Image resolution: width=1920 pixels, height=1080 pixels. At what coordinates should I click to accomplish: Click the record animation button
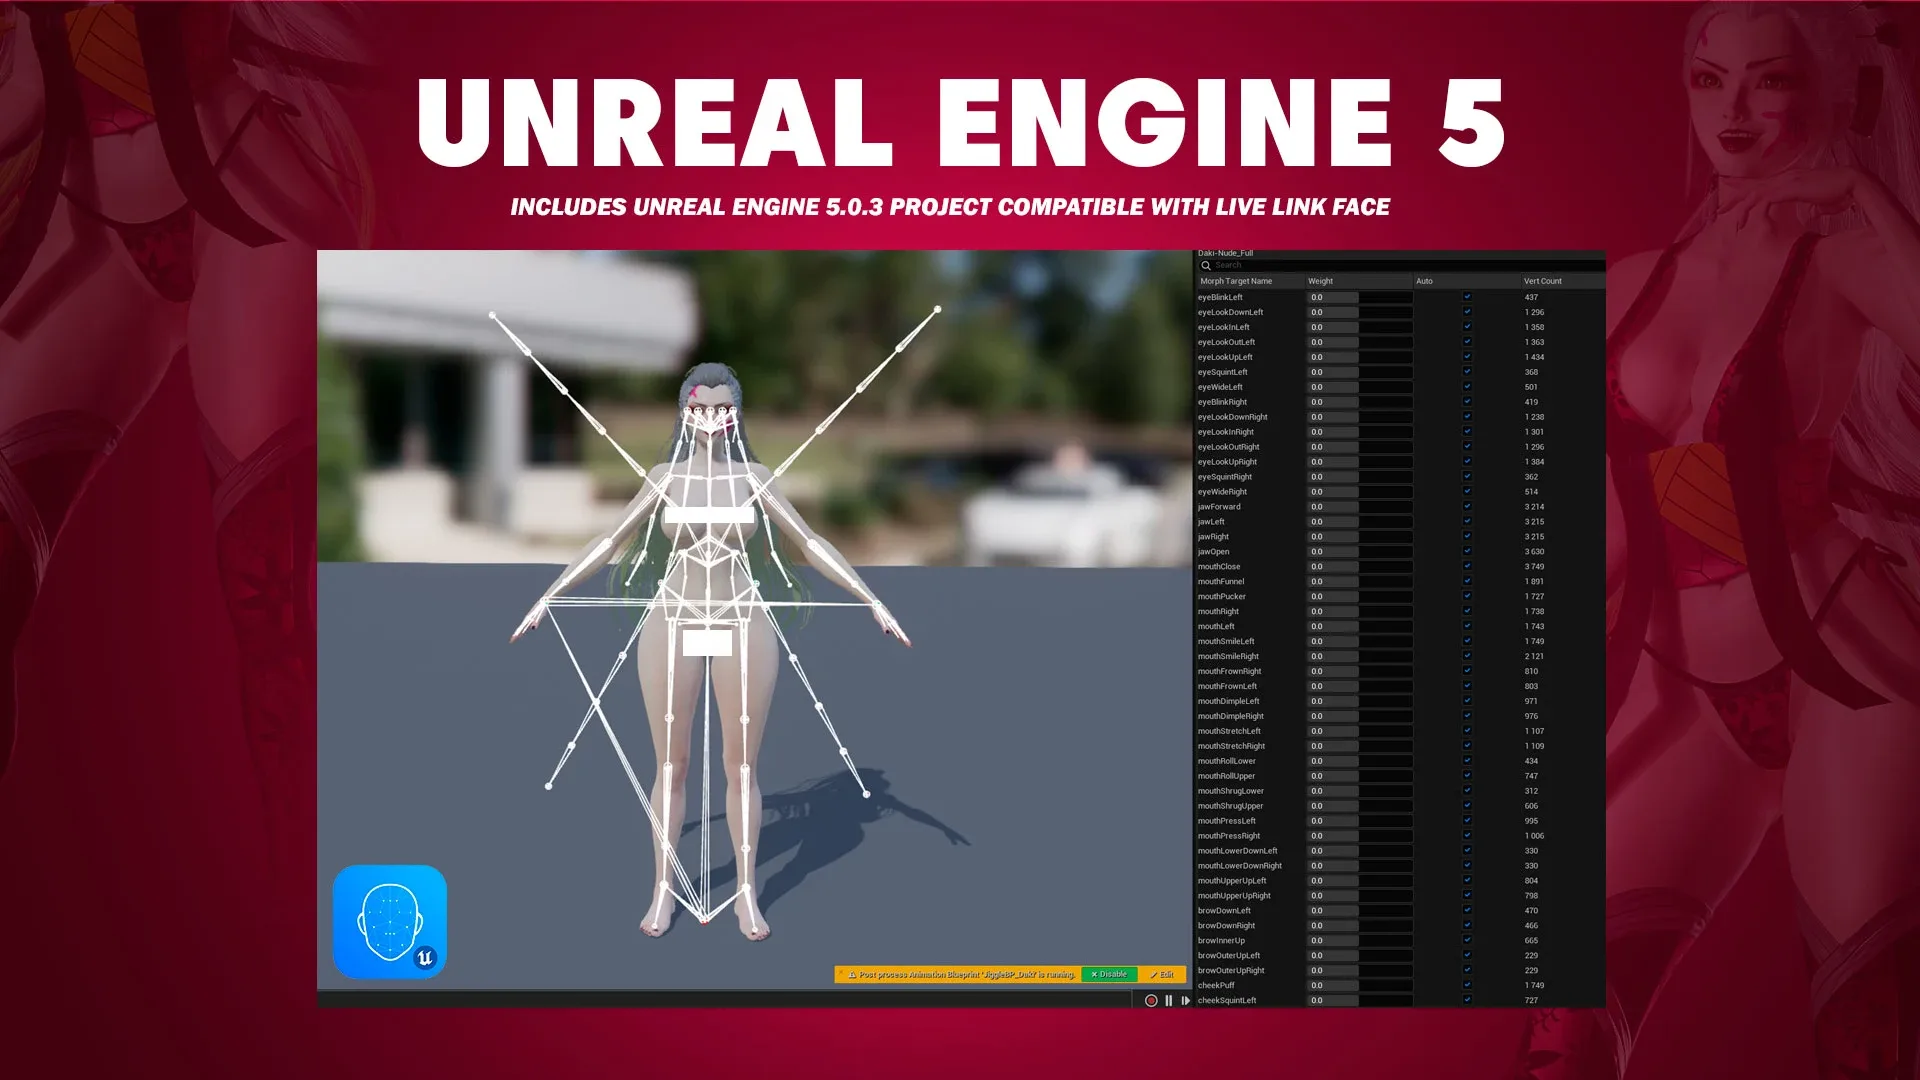pyautogui.click(x=1151, y=1001)
